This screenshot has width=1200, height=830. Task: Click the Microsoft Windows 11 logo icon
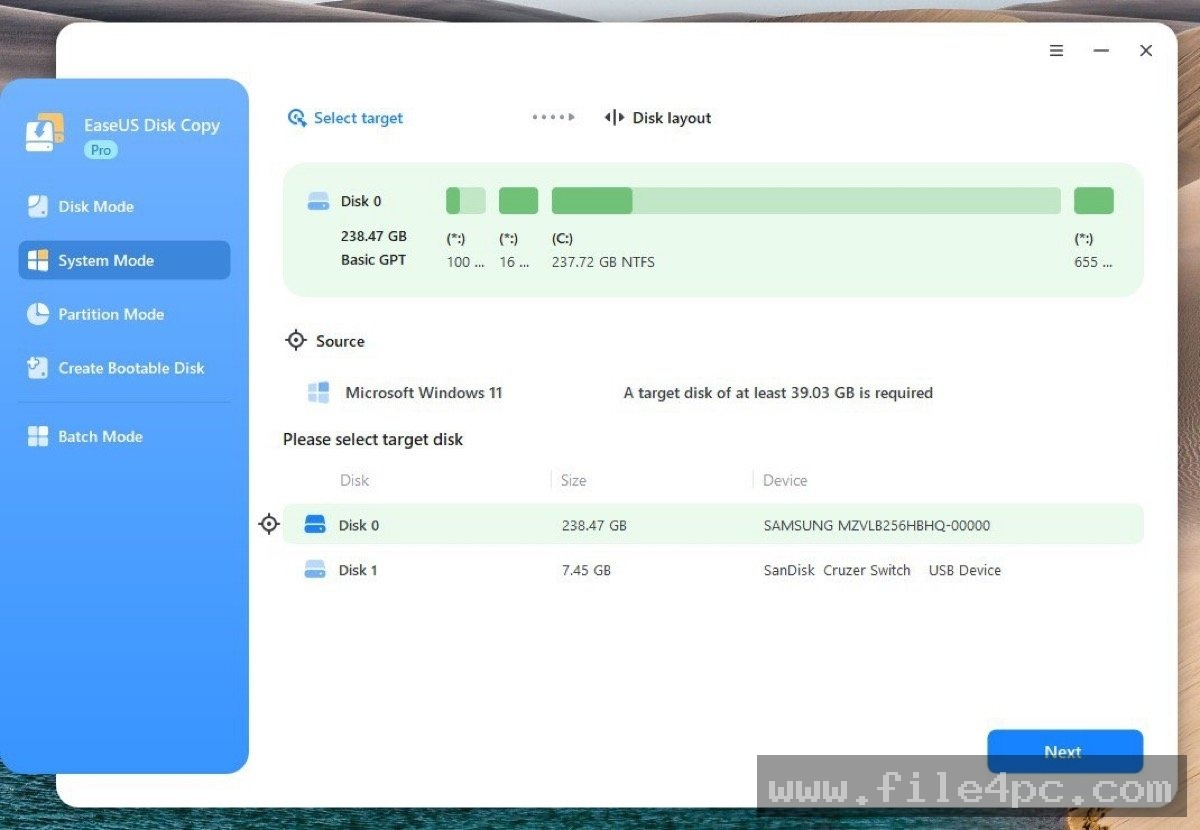click(x=318, y=393)
